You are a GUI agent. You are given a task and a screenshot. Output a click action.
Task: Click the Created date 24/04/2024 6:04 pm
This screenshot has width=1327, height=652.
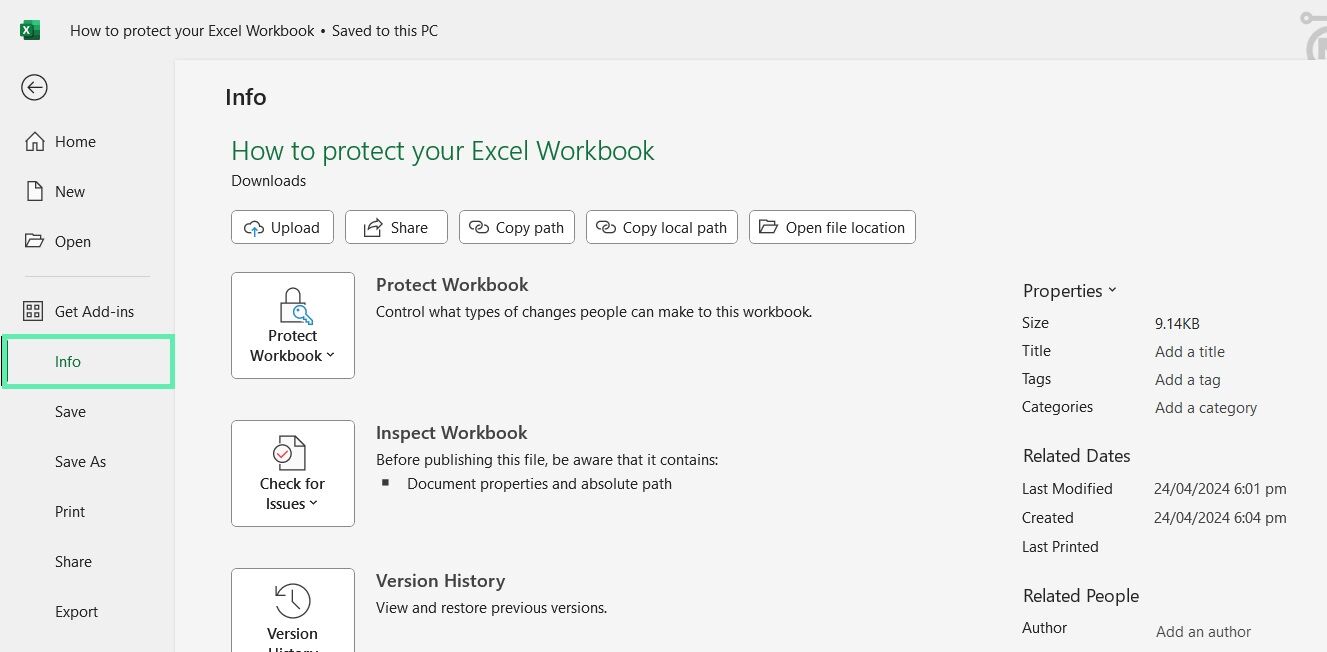click(1220, 518)
